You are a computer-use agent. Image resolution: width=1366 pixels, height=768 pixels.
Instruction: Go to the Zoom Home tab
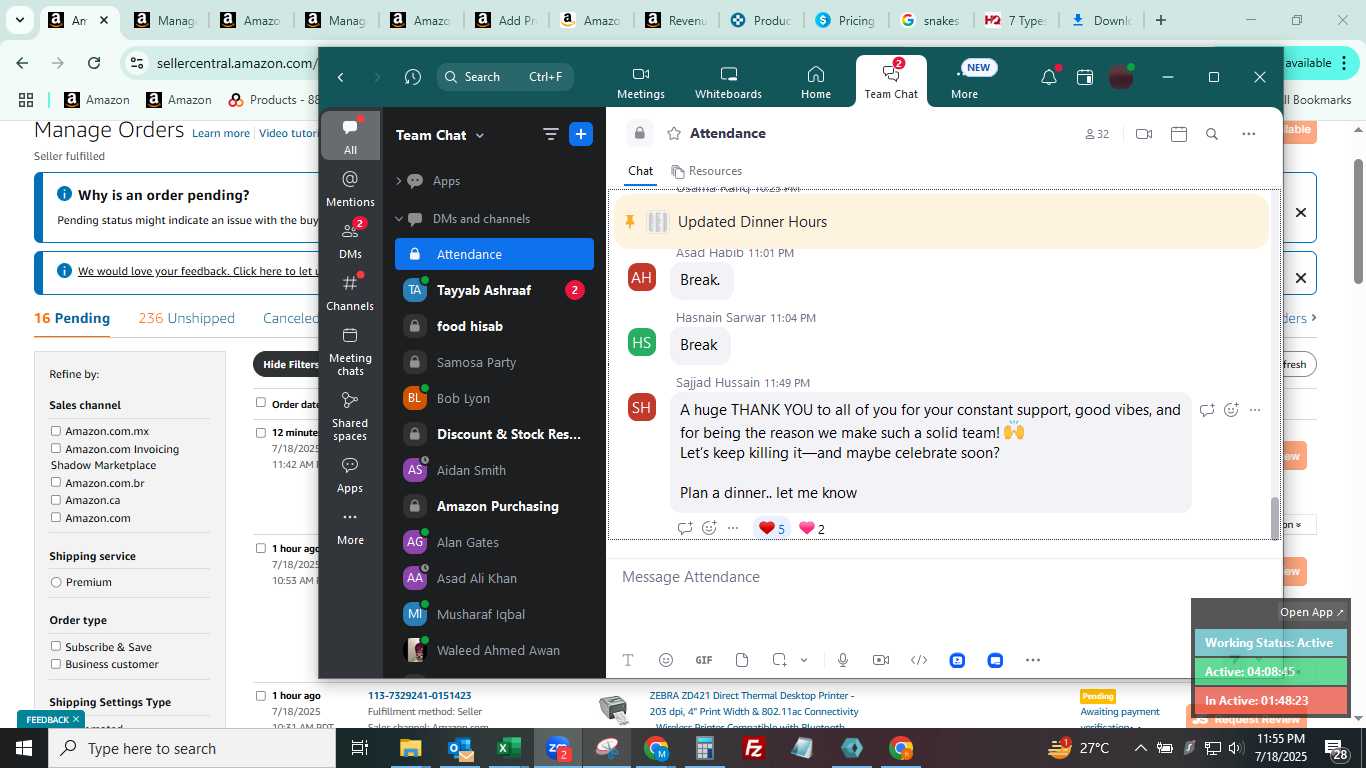point(816,83)
